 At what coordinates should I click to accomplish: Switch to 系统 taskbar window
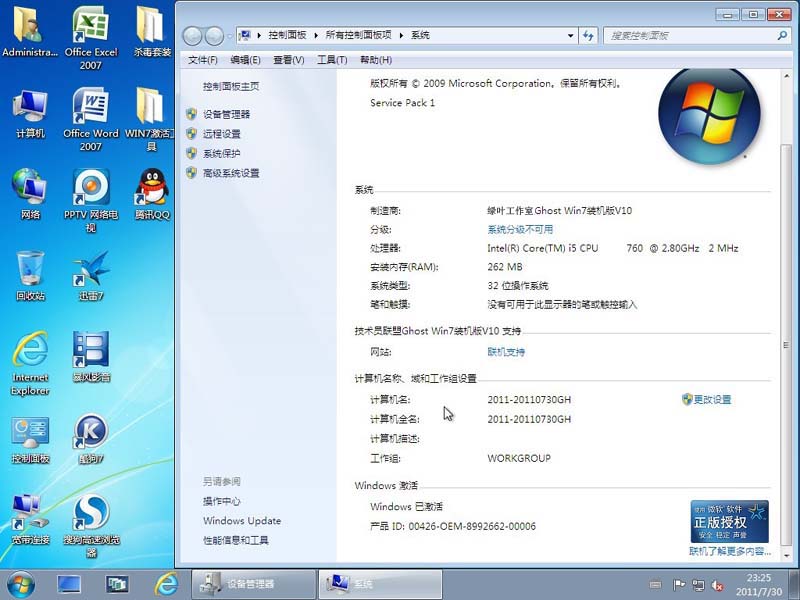pyautogui.click(x=380, y=585)
